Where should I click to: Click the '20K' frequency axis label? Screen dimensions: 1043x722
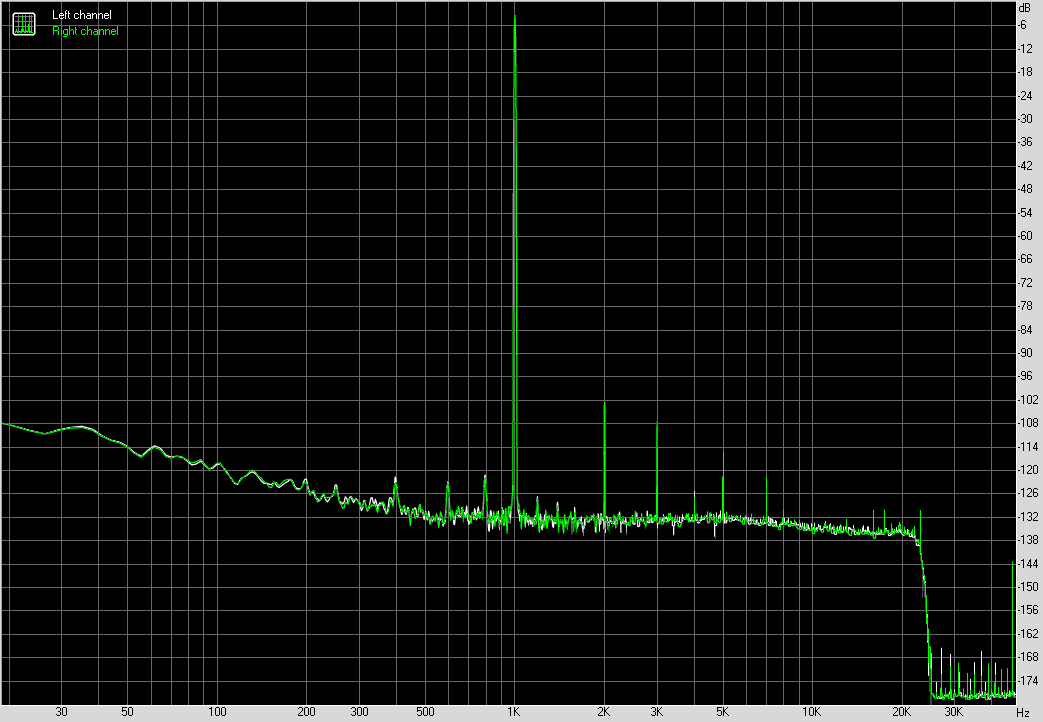(x=901, y=712)
